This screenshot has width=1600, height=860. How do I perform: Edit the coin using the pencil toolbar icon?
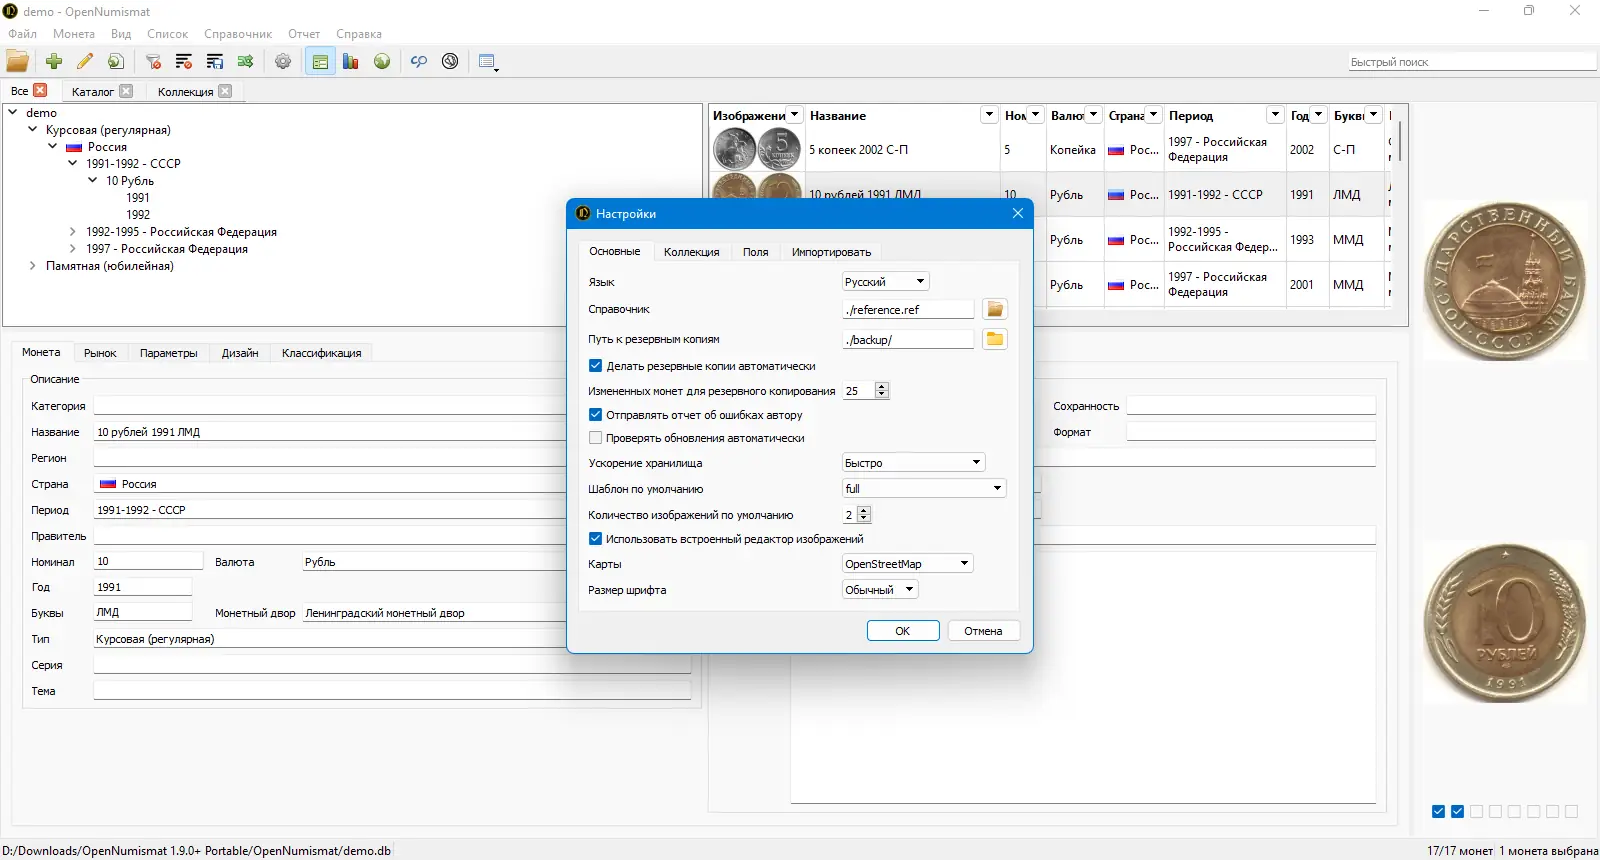click(85, 62)
